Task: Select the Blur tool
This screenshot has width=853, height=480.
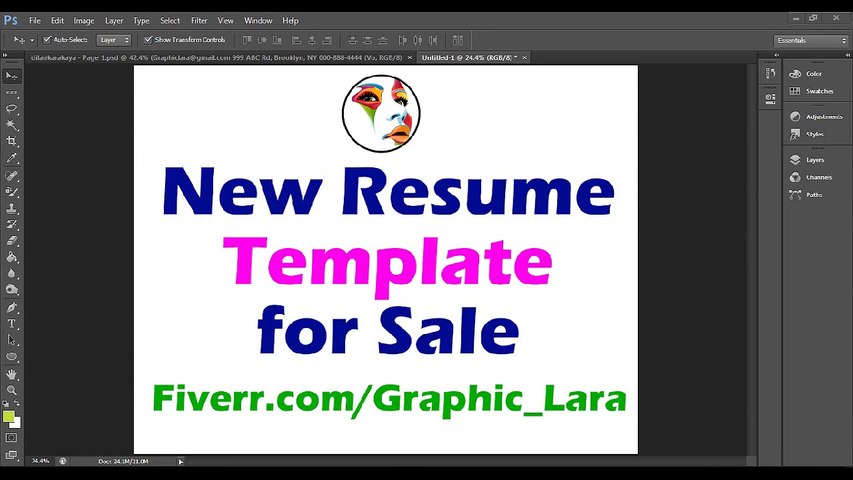Action: coord(11,273)
